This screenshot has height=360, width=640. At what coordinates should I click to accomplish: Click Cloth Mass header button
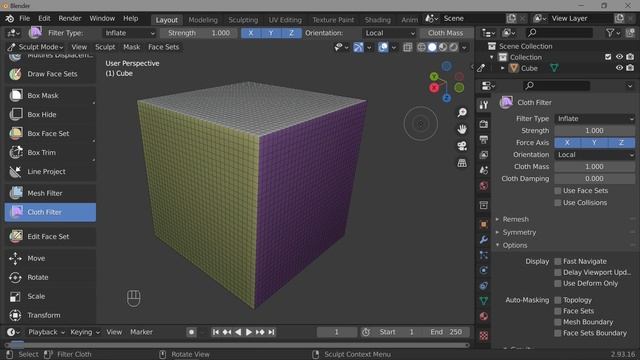(x=445, y=33)
